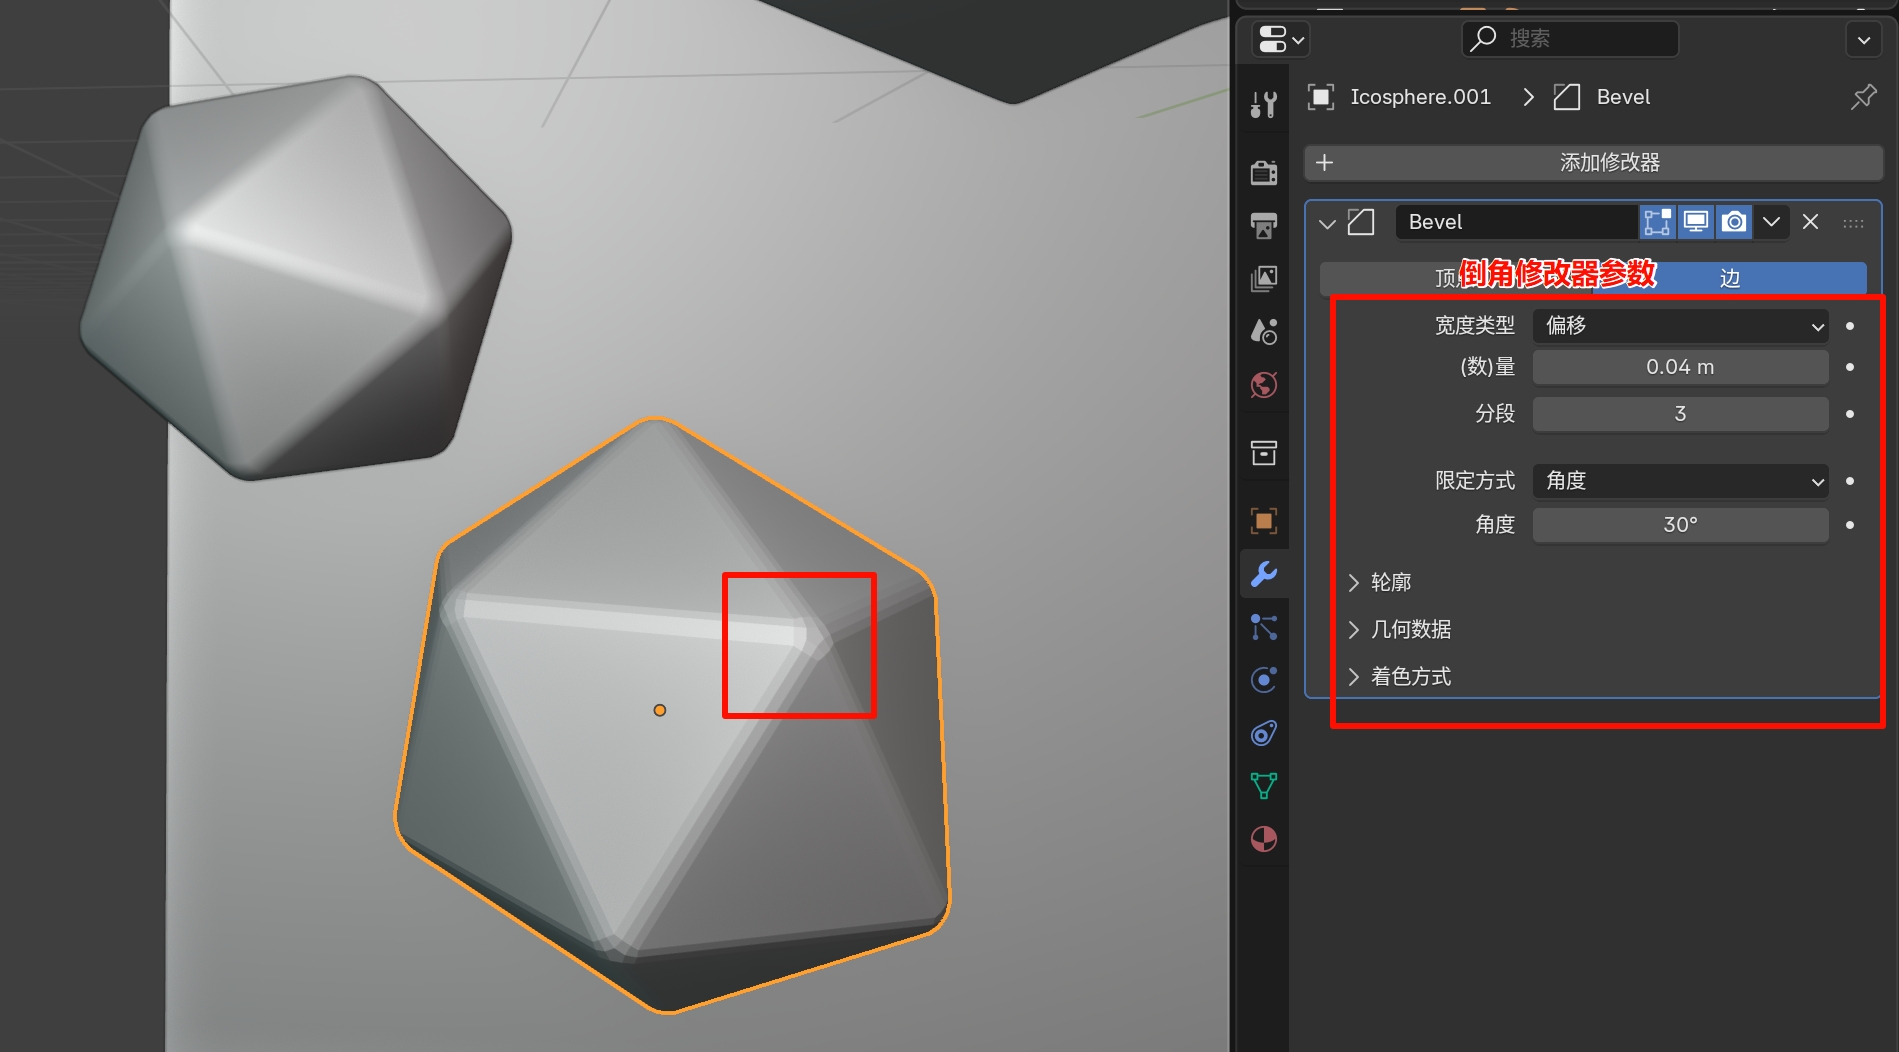This screenshot has width=1899, height=1052.
Task: Open the Output properties tab
Action: [x=1263, y=225]
